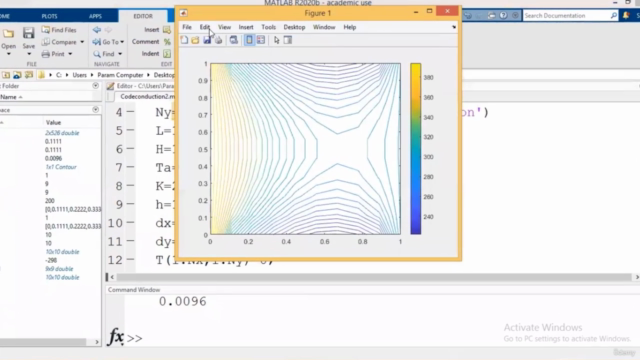
Task: Click the Save Figure icon in Figure toolbar
Action: click(207, 40)
